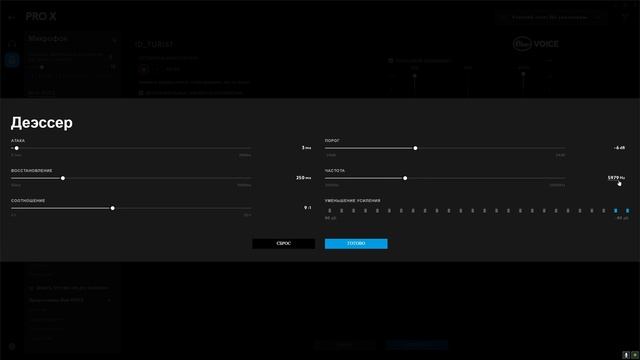The height and width of the screenshot is (360, 640).
Task: Click the ВОССТАНОВЛЕНИЕ label
Action: (31, 171)
